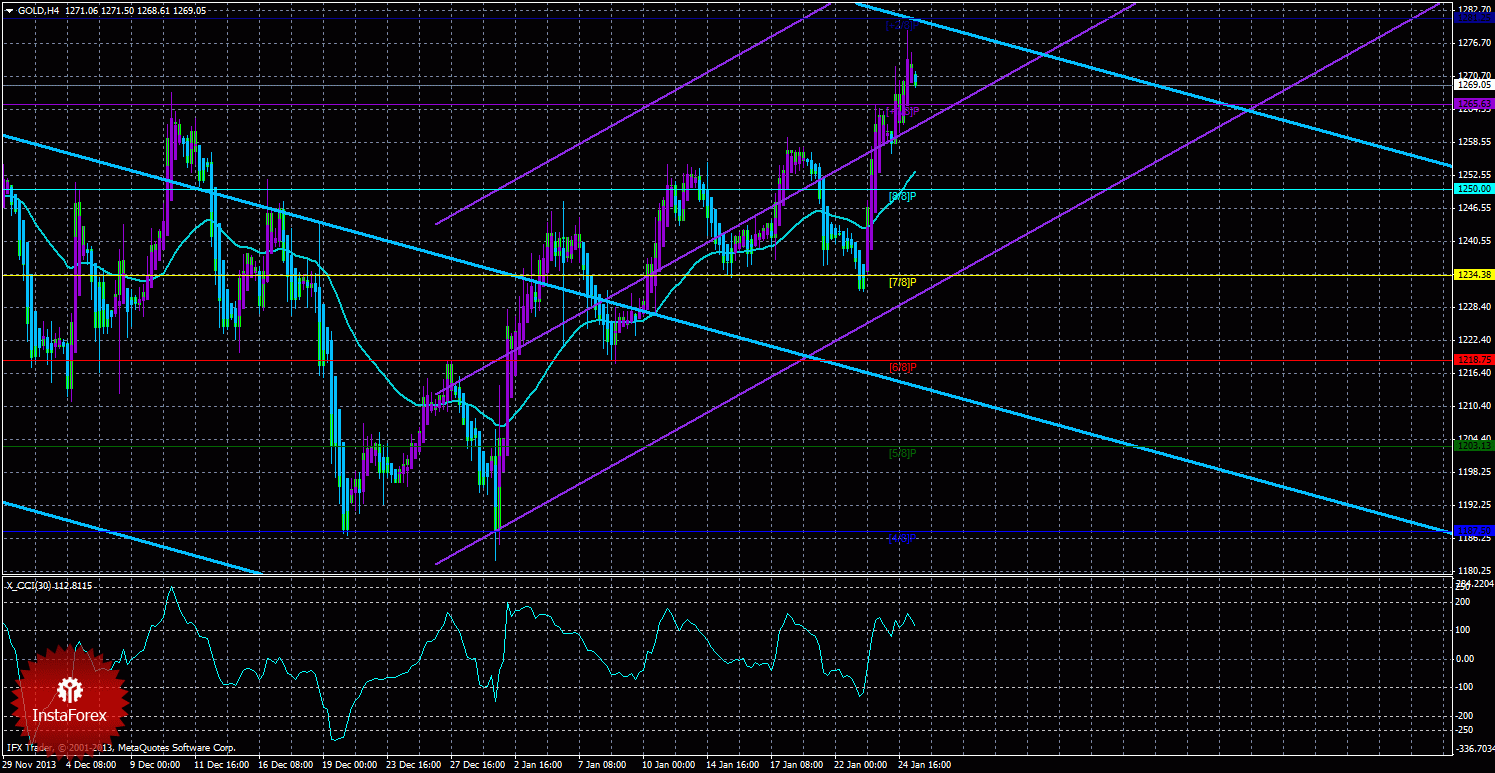The image size is (1495, 773).
Task: Select the cyan 1250.00 price tag
Action: coord(1474,188)
